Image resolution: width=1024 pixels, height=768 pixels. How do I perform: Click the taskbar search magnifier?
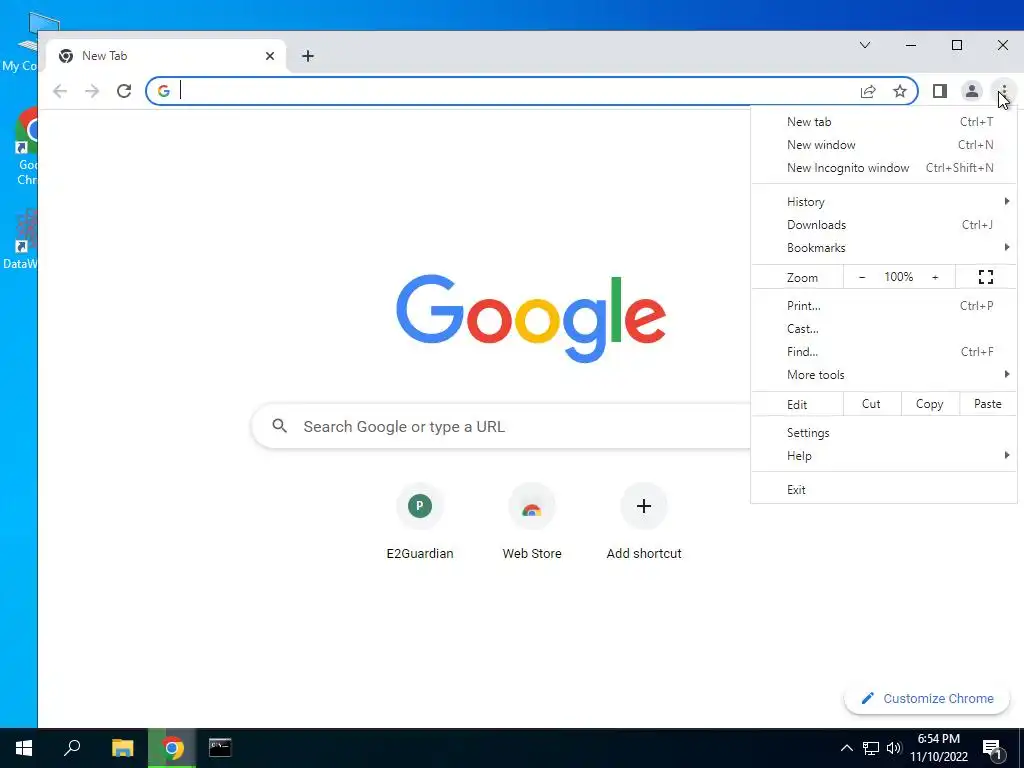pos(72,748)
